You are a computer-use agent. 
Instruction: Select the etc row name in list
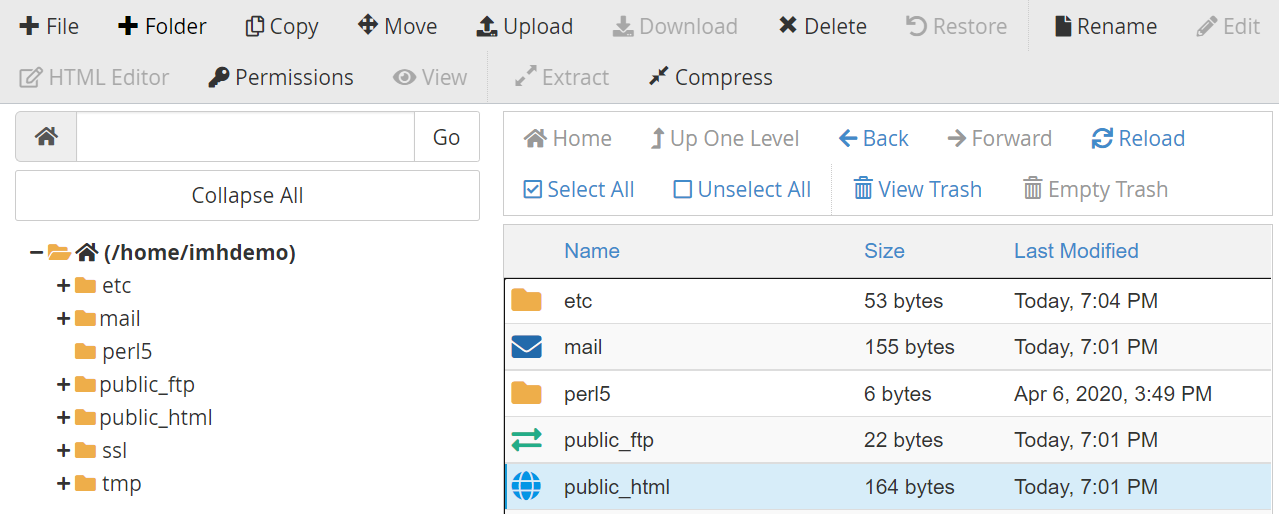[578, 301]
